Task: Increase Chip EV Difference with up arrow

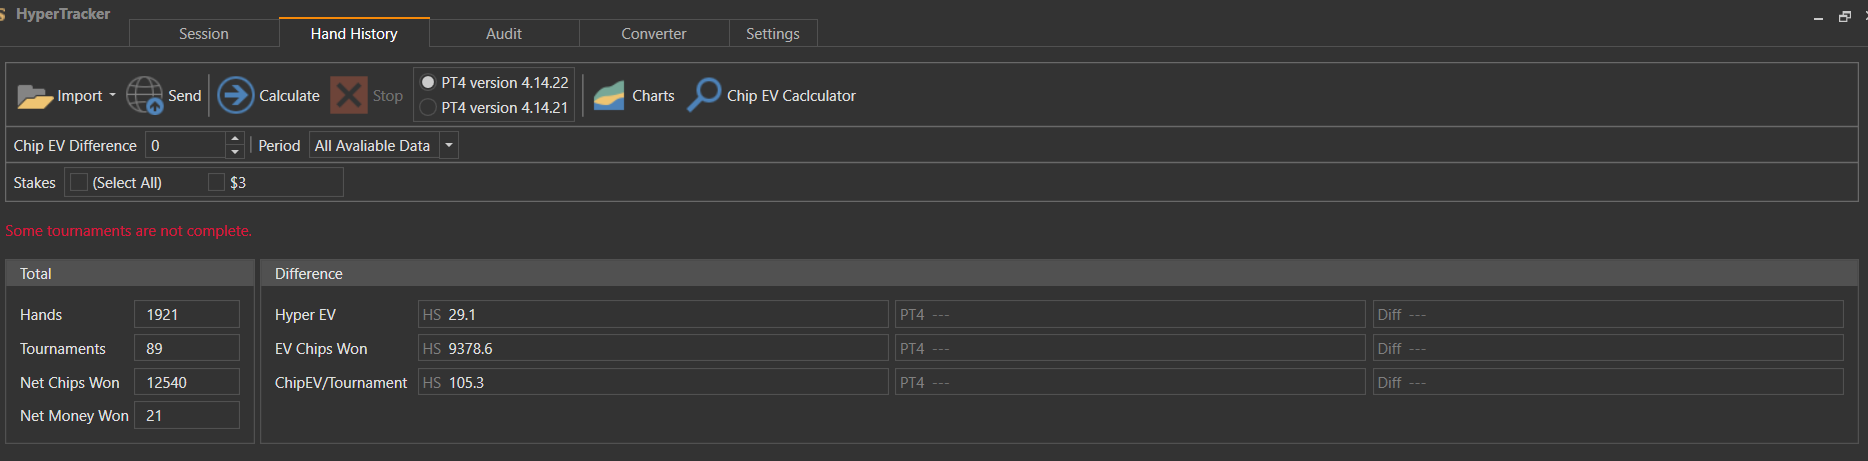Action: [235, 139]
